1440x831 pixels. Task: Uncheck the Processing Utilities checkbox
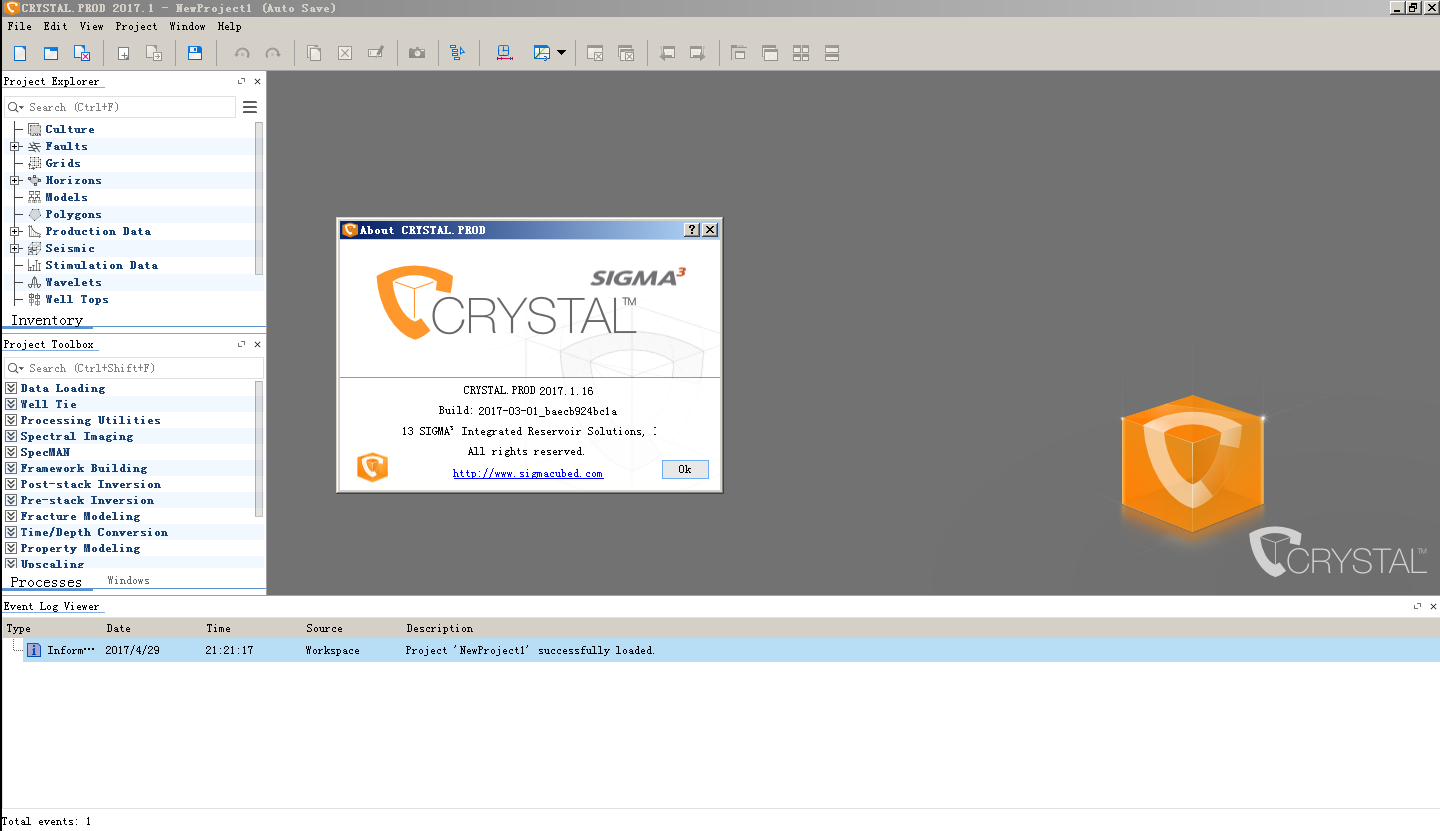click(11, 420)
